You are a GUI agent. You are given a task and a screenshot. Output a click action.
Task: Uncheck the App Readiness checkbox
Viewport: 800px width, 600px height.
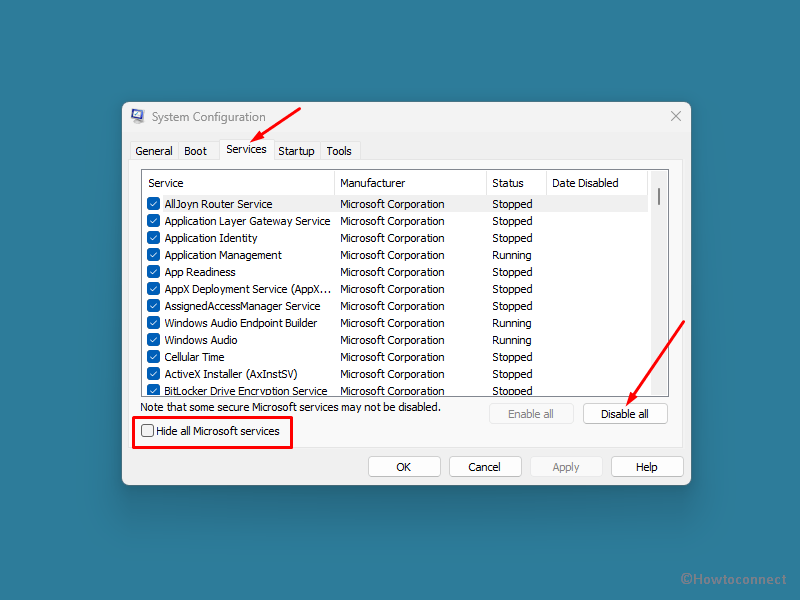click(x=153, y=272)
